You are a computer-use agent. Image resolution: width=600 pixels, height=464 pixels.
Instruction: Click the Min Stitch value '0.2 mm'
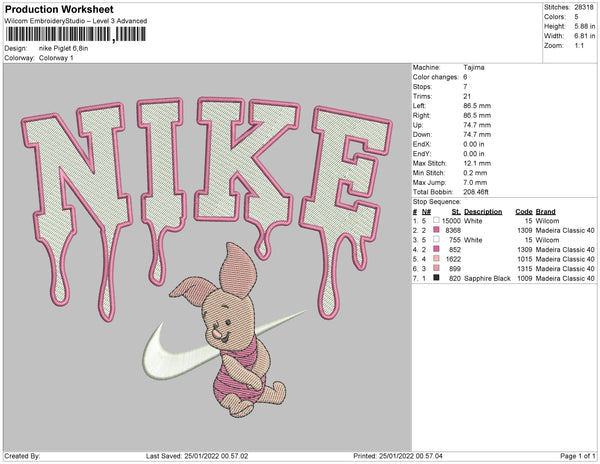[475, 173]
